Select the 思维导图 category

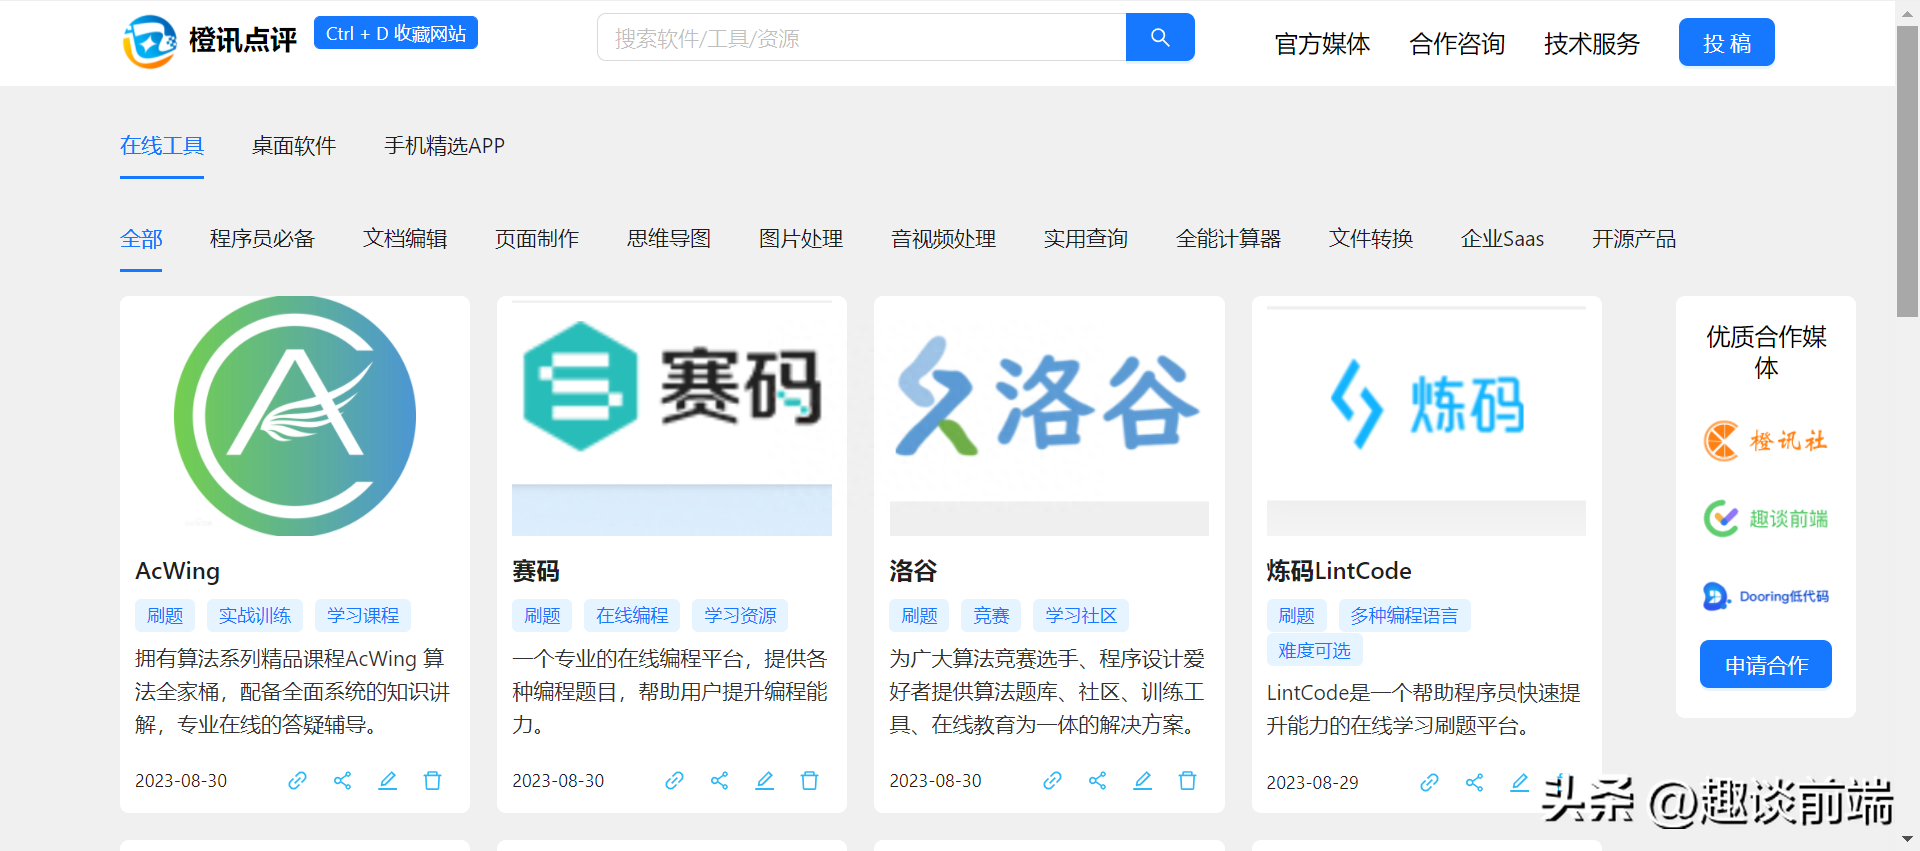(x=669, y=239)
